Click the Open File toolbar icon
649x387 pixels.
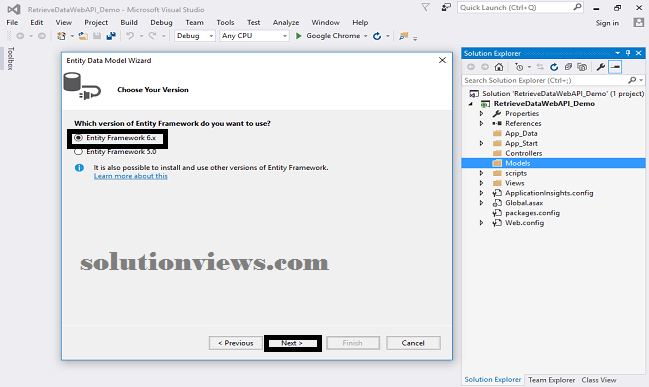click(x=83, y=36)
